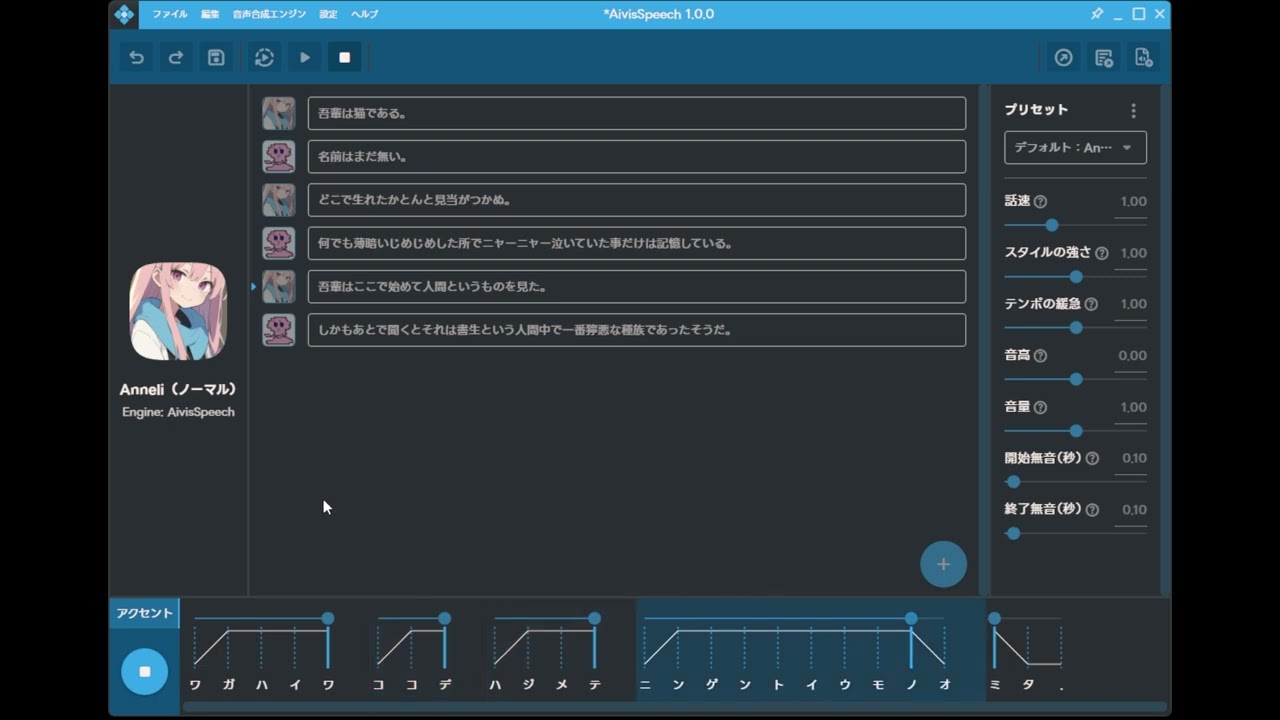Open the preset three-dot options menu
The image size is (1280, 720).
1133,111
